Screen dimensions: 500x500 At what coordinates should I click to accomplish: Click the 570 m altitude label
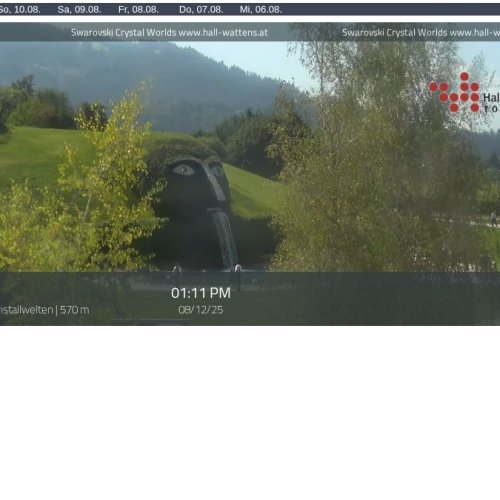coord(75,310)
